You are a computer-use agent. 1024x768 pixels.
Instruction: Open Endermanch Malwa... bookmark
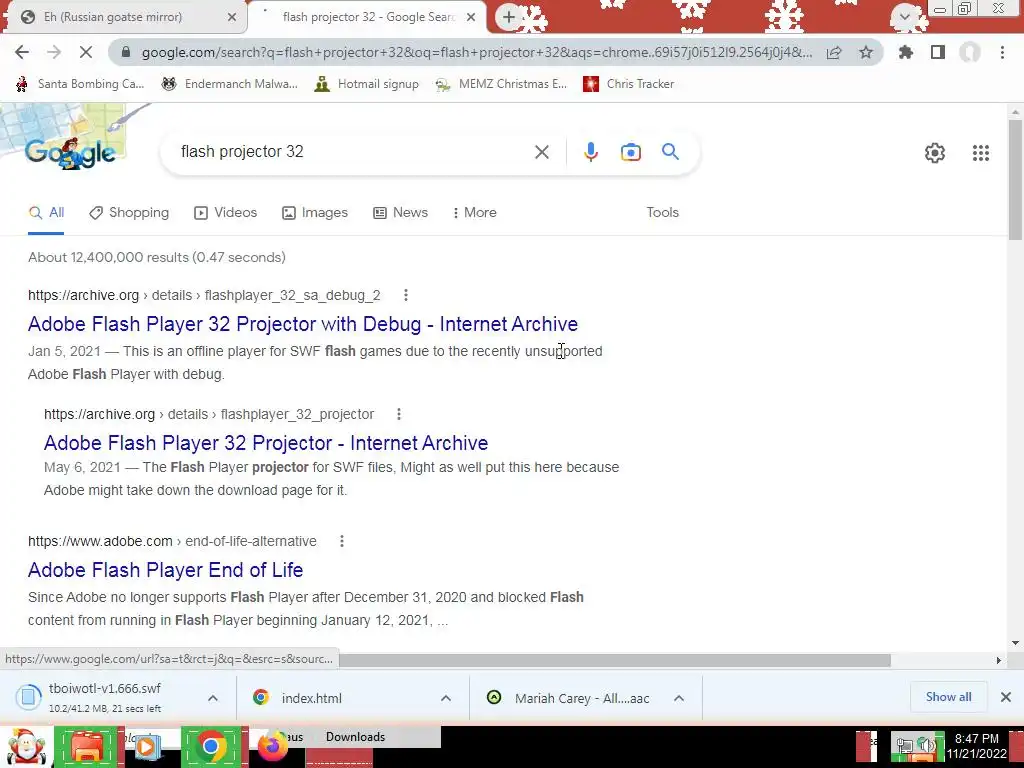pyautogui.click(x=229, y=84)
